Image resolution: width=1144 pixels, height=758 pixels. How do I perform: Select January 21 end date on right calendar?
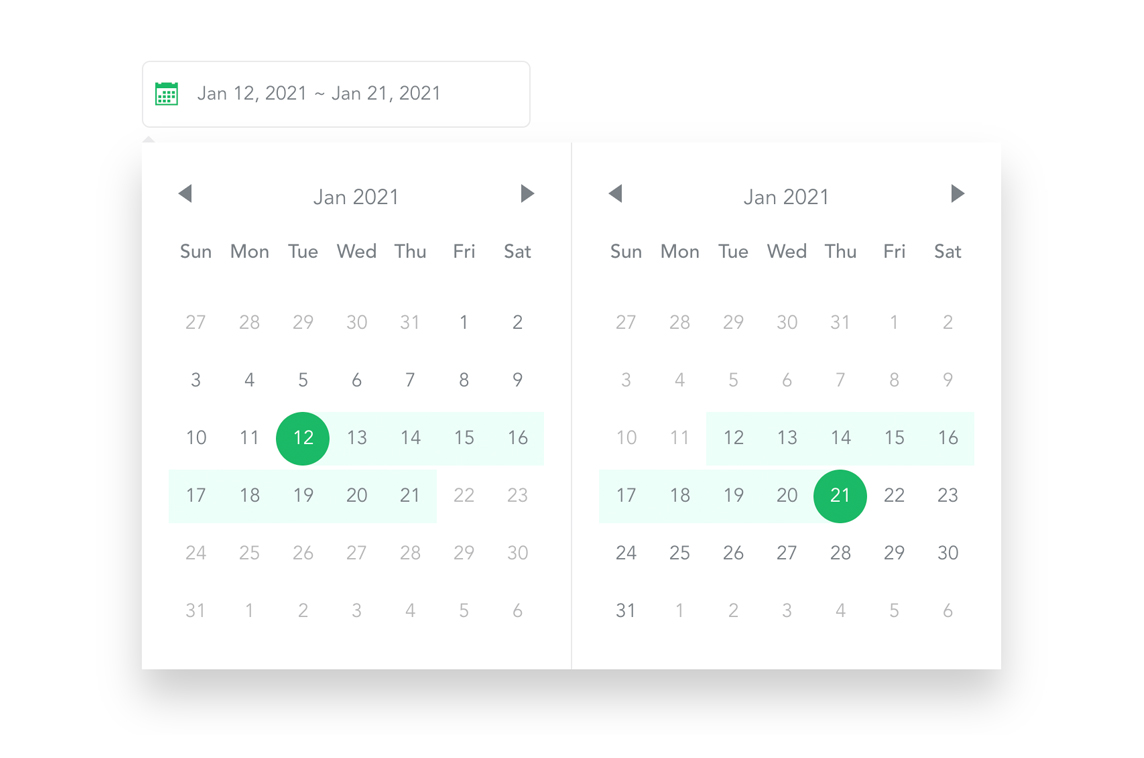[840, 495]
